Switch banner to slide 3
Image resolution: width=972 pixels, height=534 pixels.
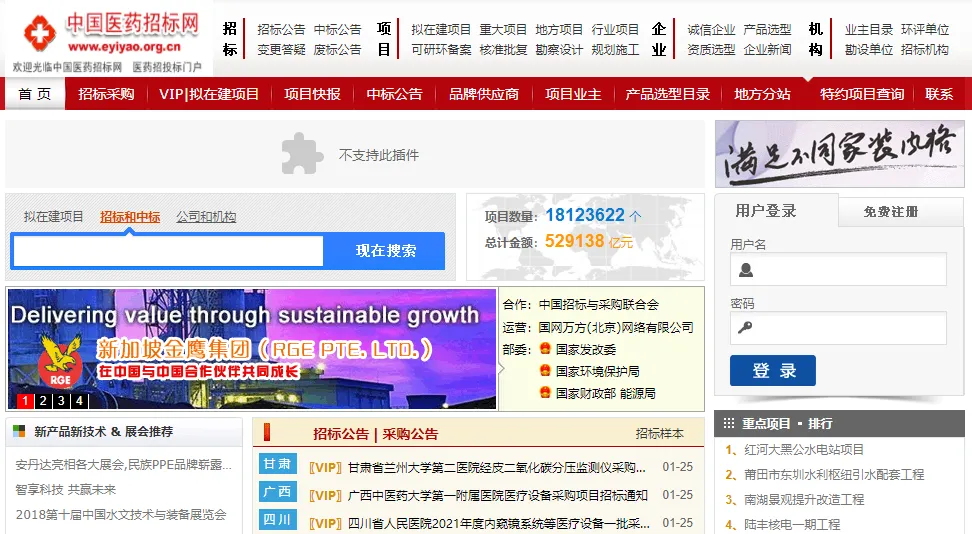(x=61, y=401)
